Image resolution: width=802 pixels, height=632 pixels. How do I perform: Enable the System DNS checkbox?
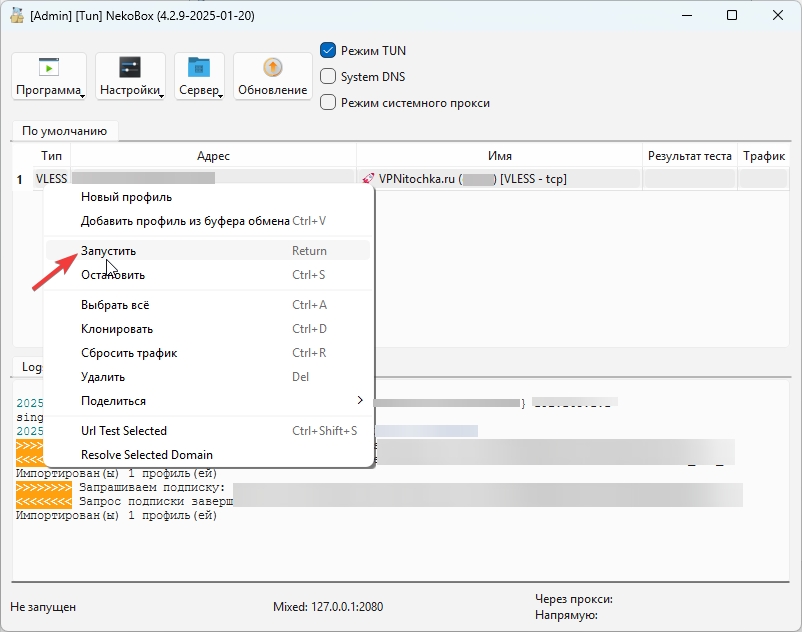pyautogui.click(x=328, y=76)
